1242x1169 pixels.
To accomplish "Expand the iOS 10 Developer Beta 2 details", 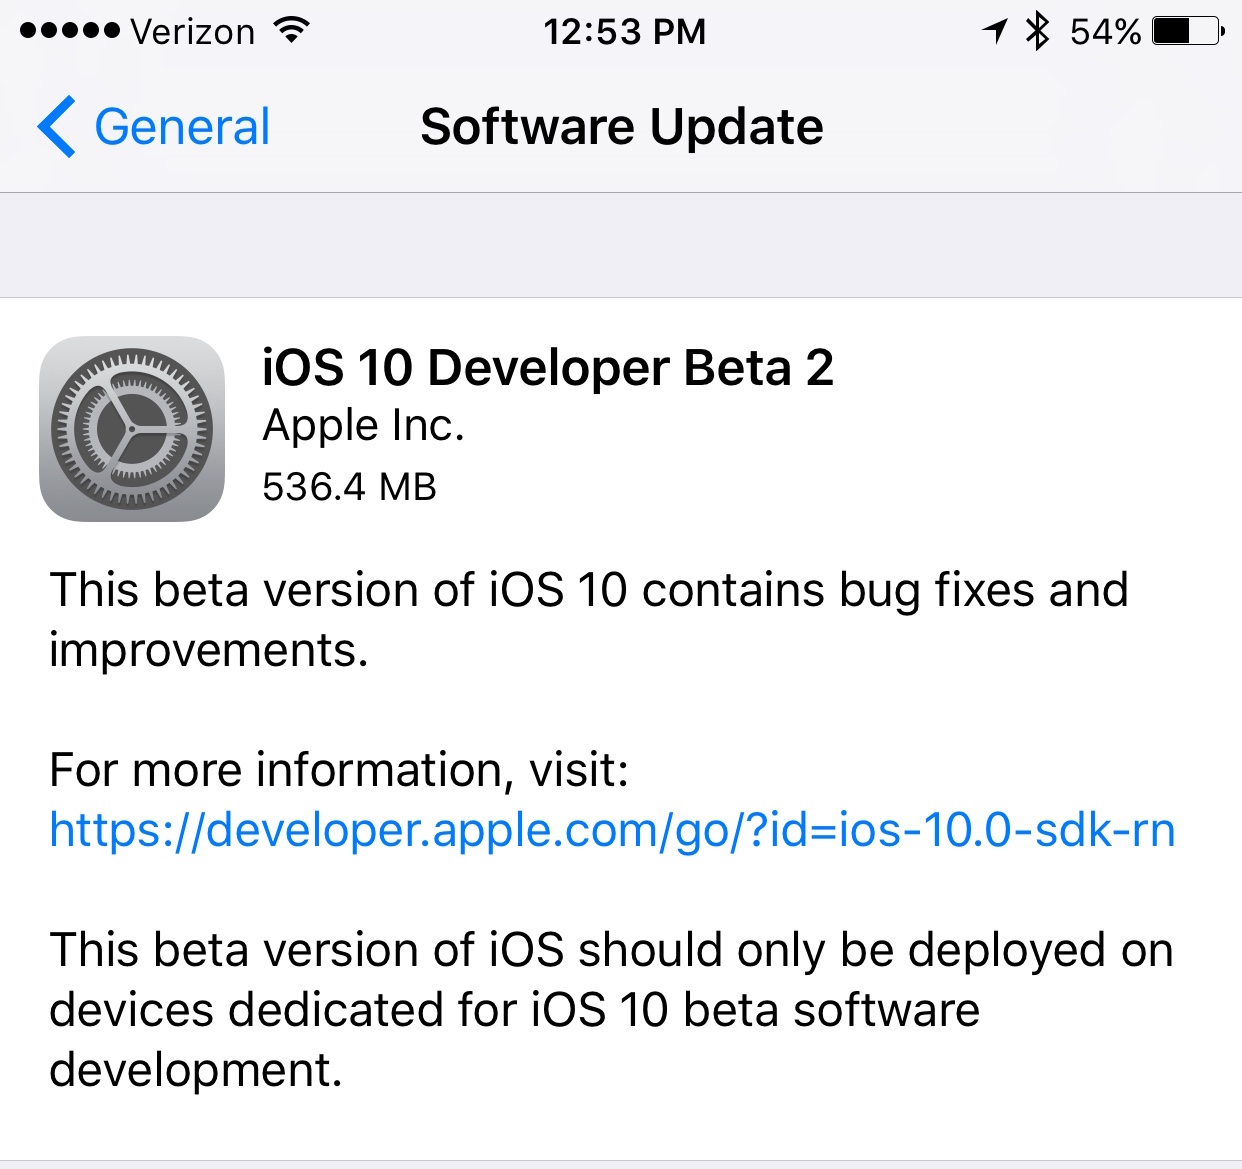I will point(548,369).
